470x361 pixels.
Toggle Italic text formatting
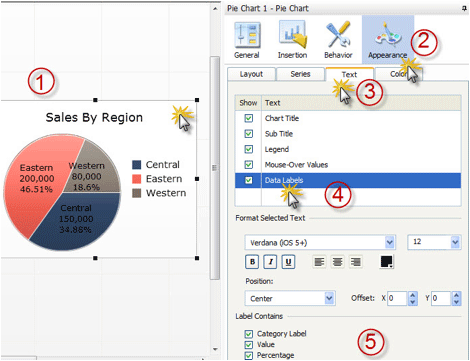tap(270, 262)
